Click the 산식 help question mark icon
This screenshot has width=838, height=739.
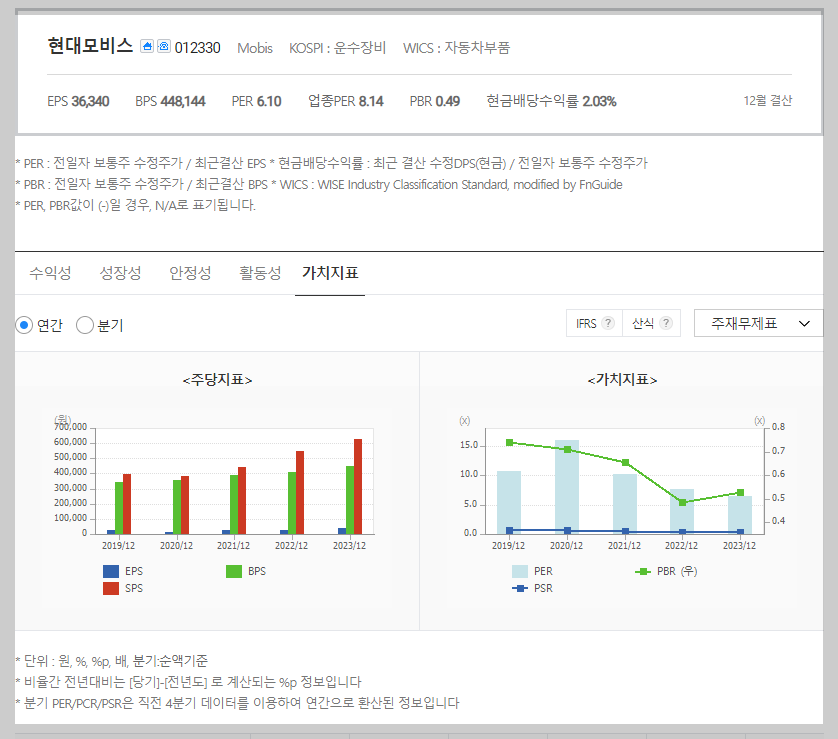tap(665, 323)
